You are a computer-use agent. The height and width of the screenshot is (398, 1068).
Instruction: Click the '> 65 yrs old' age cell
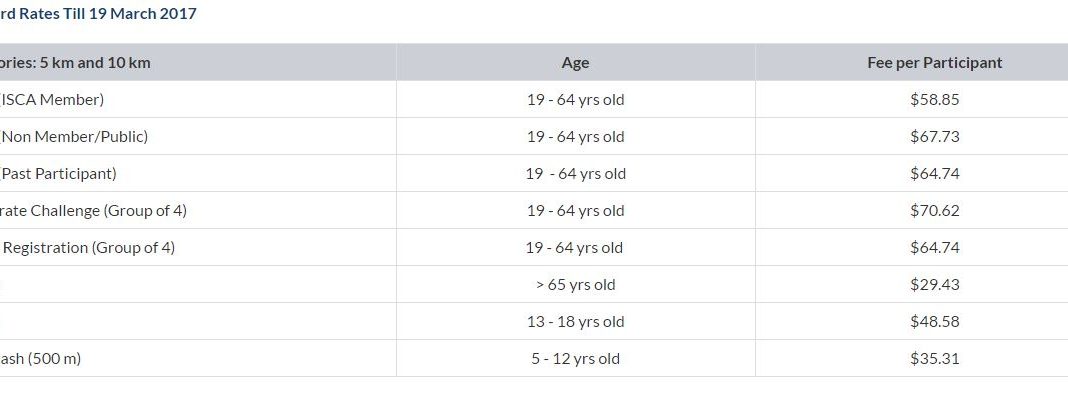pos(576,284)
